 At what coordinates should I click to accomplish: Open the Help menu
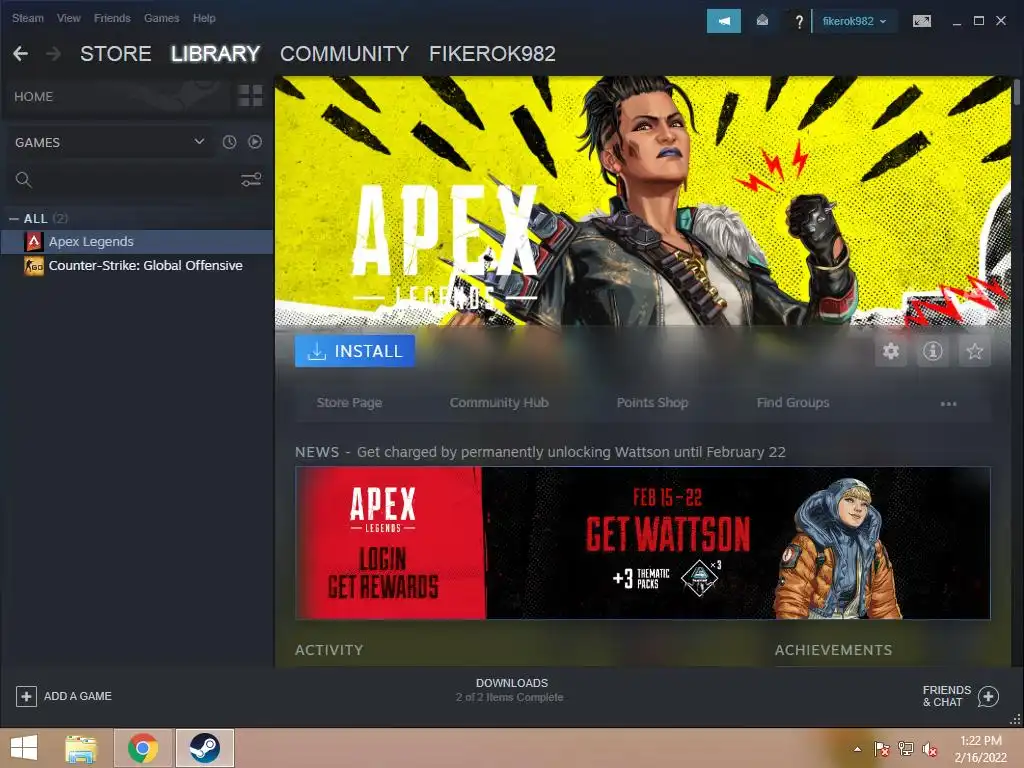[x=204, y=18]
